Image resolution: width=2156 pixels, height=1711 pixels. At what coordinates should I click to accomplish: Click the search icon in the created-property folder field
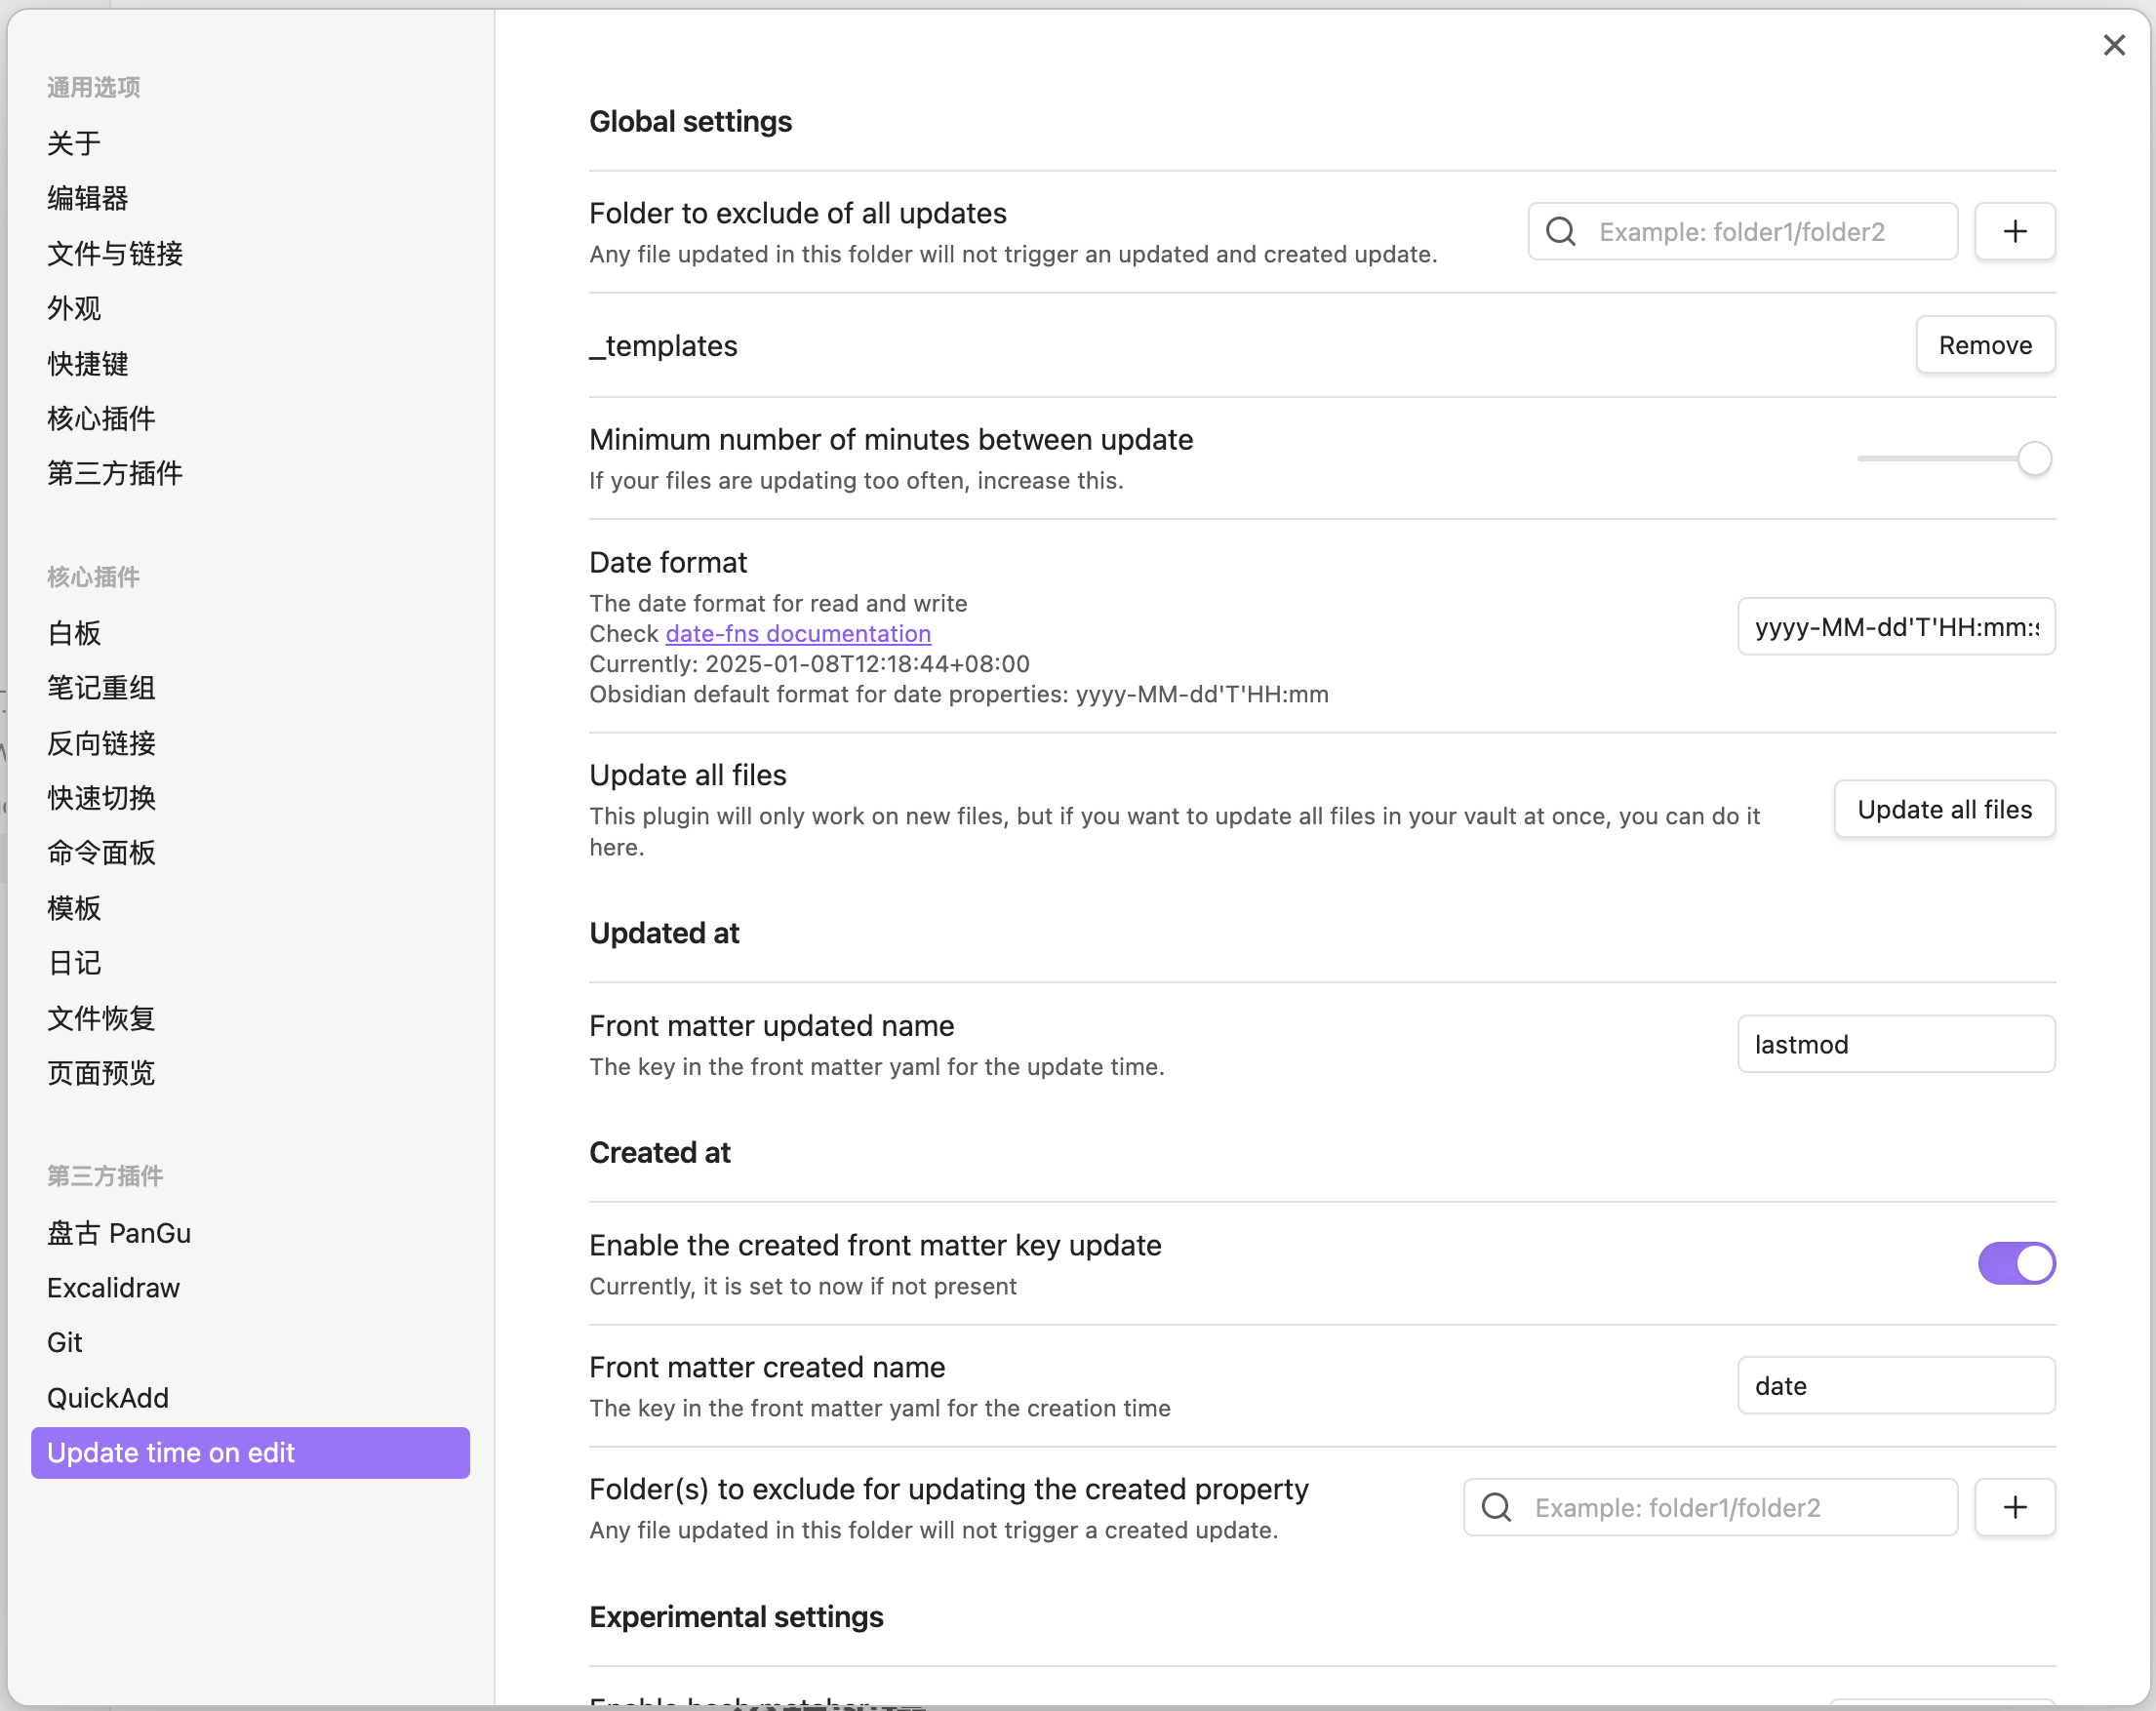1497,1507
